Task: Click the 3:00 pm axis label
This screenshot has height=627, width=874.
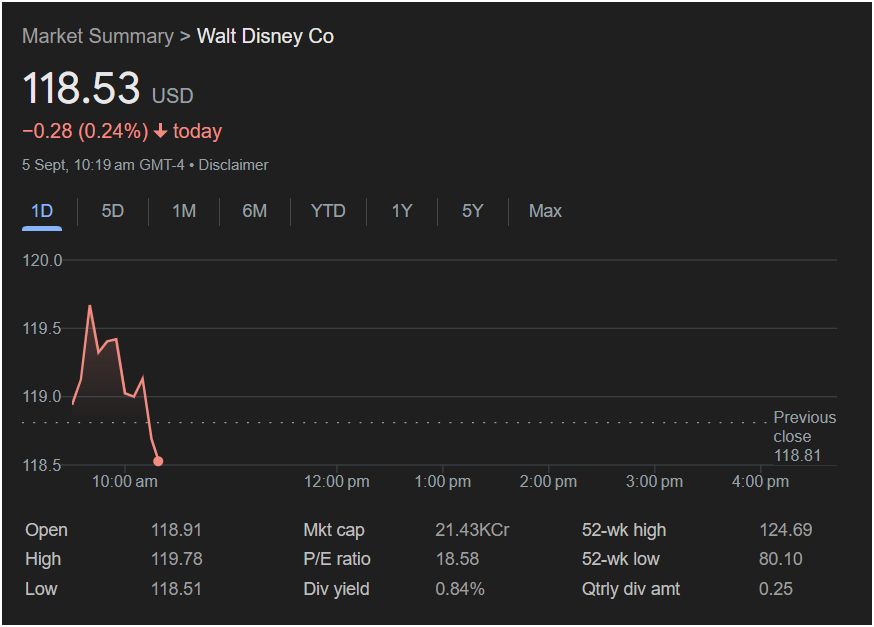Action: [x=654, y=482]
